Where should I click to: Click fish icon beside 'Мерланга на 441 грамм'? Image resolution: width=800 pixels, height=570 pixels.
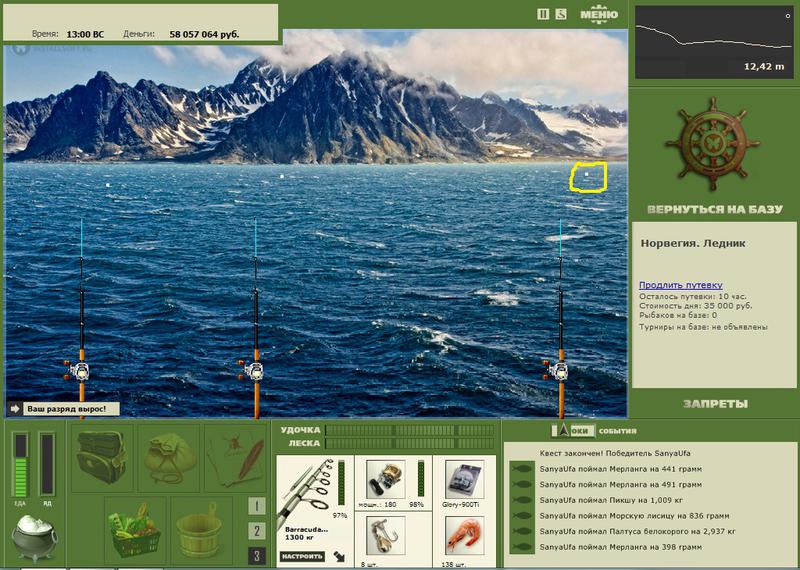(x=522, y=469)
